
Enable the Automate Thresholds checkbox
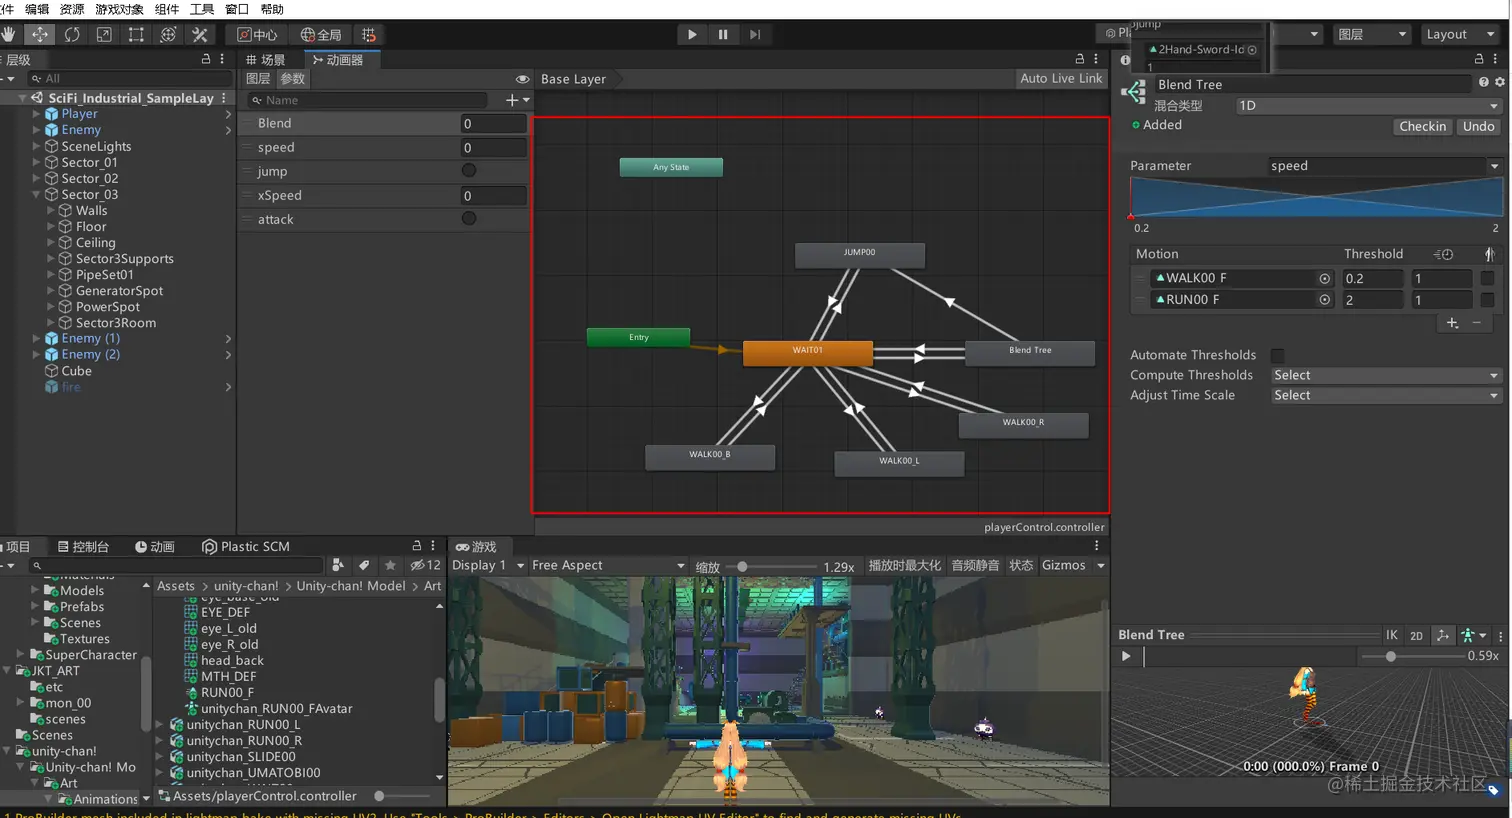coord(1277,355)
